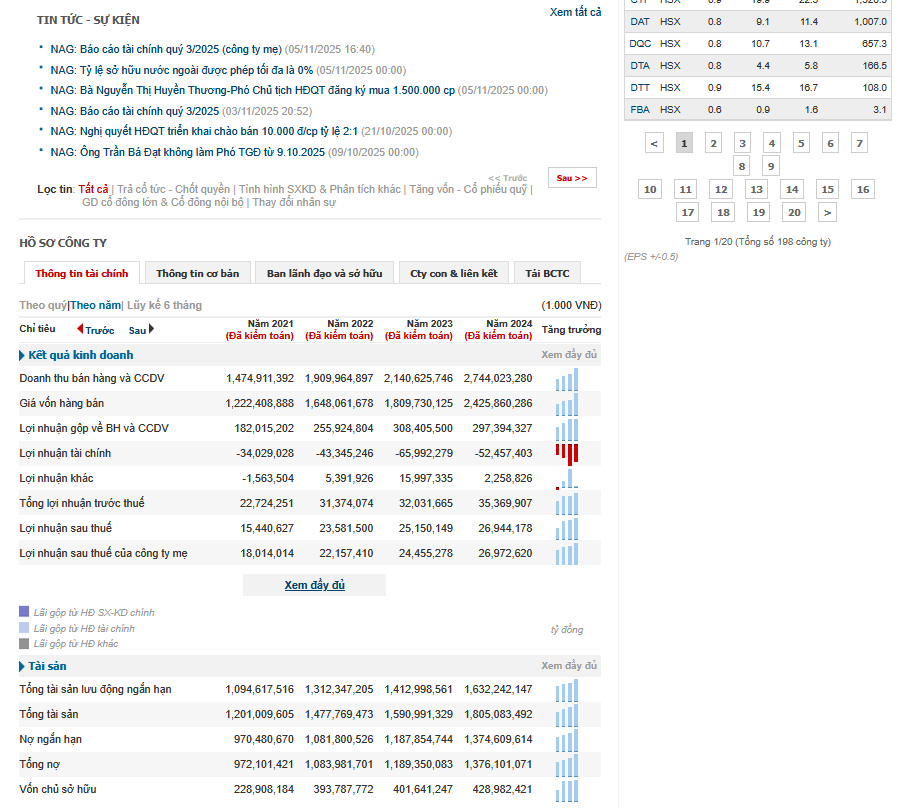Open 'Ban lãnh đạo và sở hữu' tab

pos(324,273)
